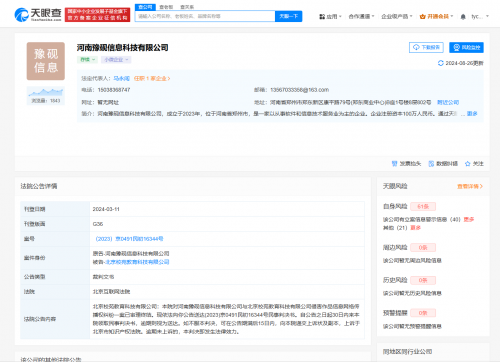500x362 pixels.
Task: Switch to the 查关系 search tab
Action: 187,7
